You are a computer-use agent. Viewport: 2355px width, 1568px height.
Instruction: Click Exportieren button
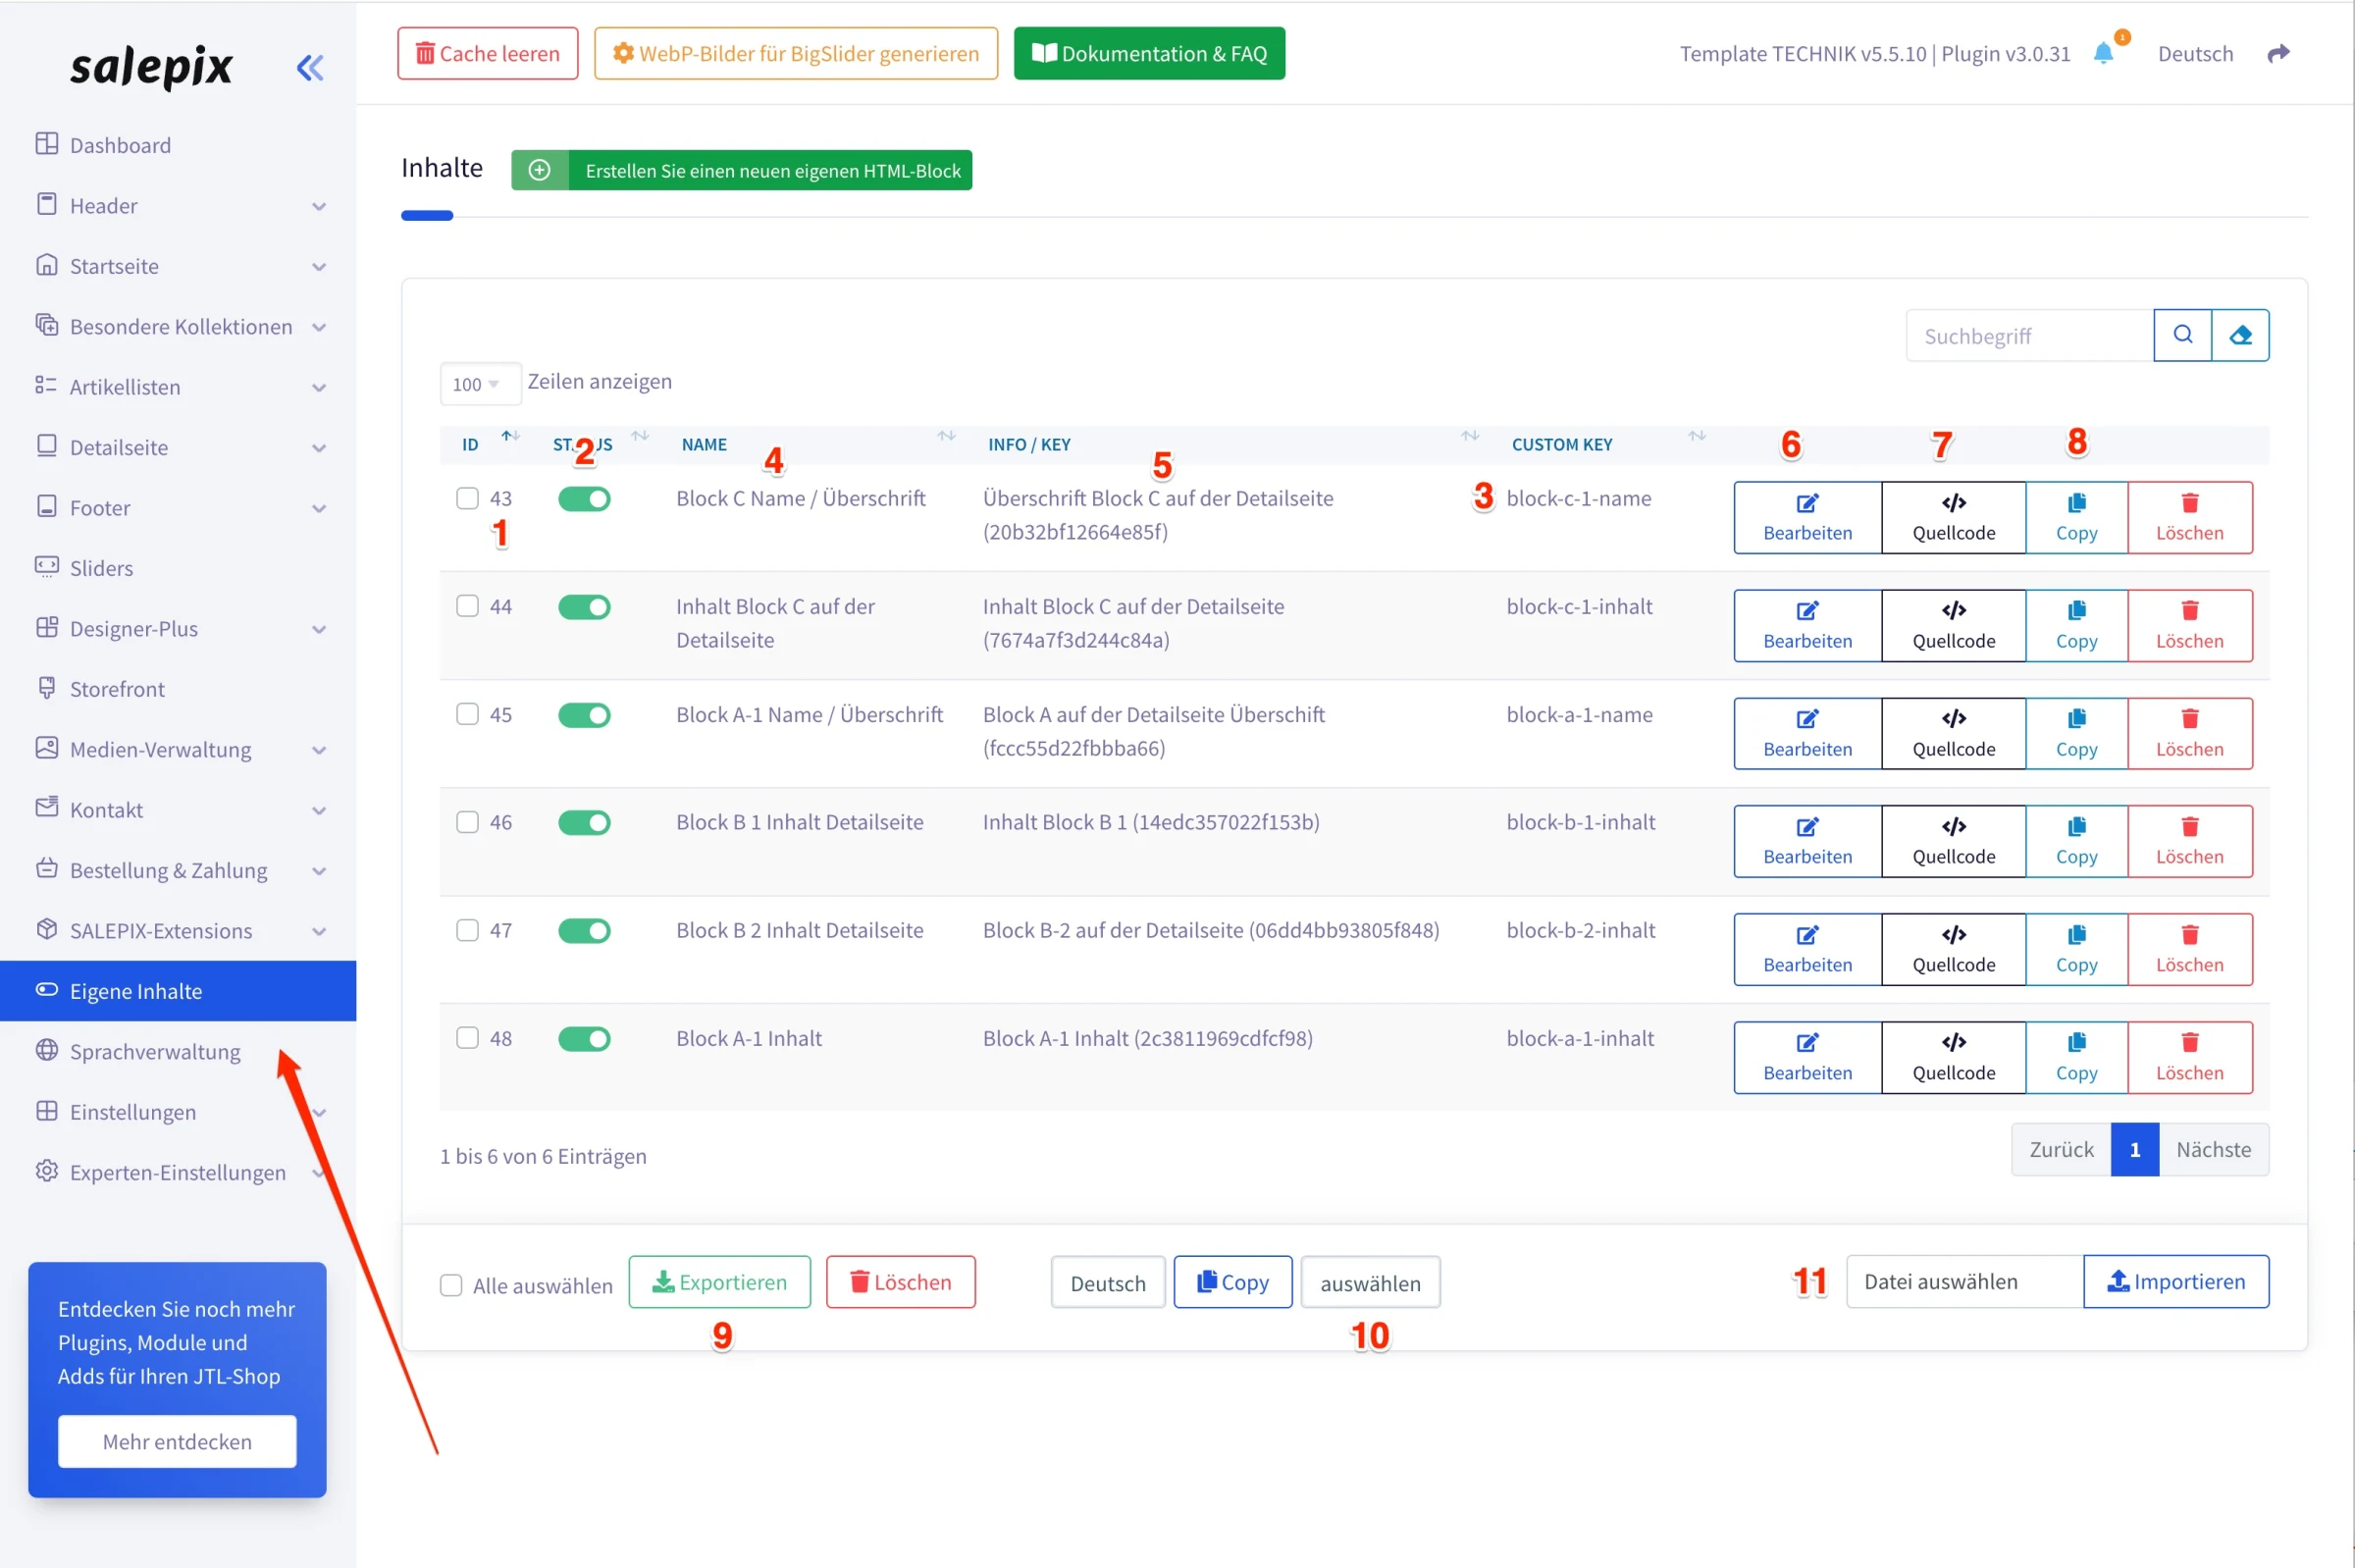720,1282
